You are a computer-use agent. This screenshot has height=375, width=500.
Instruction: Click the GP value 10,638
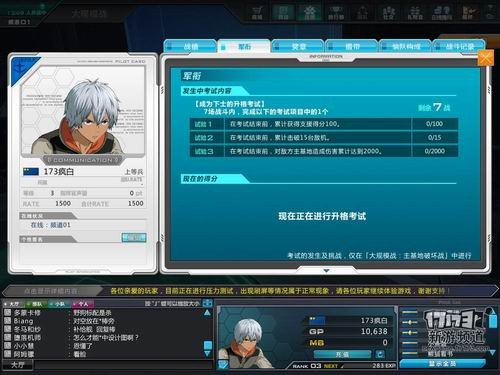(374, 331)
